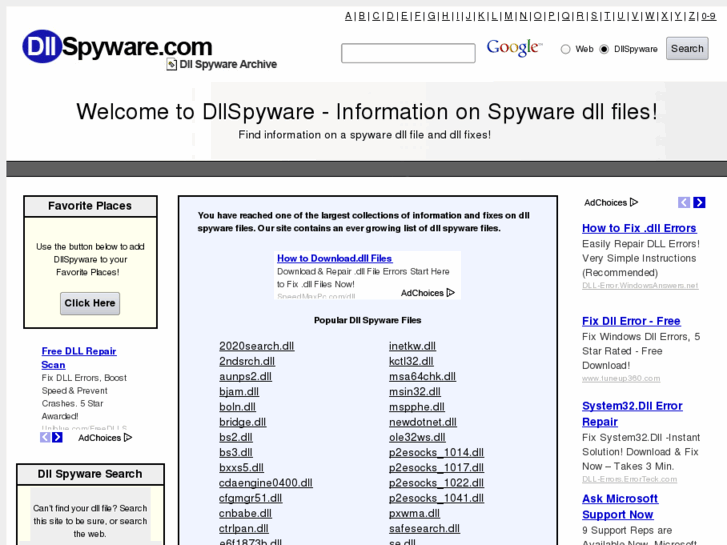The height and width of the screenshot is (545, 727).
Task: Click the Dll Spyware Search panel header
Action: [x=90, y=474]
